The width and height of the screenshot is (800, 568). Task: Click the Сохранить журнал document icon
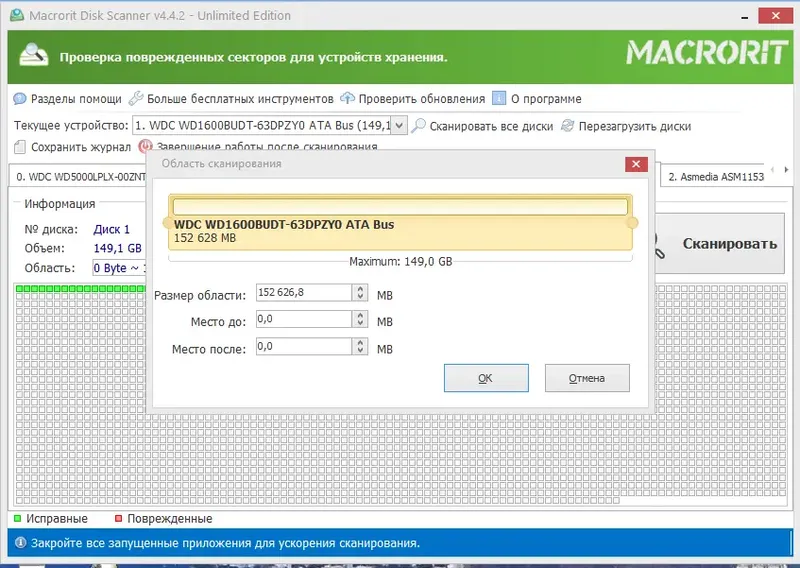coord(20,147)
